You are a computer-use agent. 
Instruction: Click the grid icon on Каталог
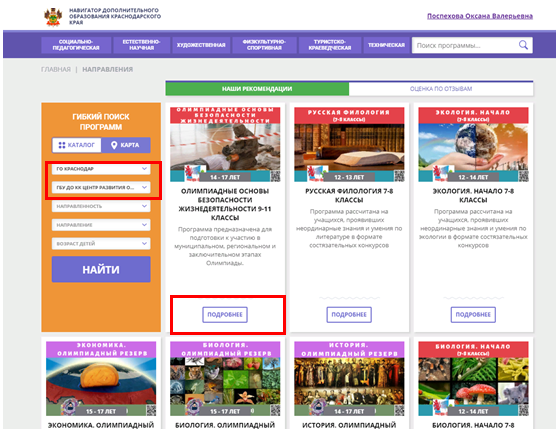tap(62, 145)
